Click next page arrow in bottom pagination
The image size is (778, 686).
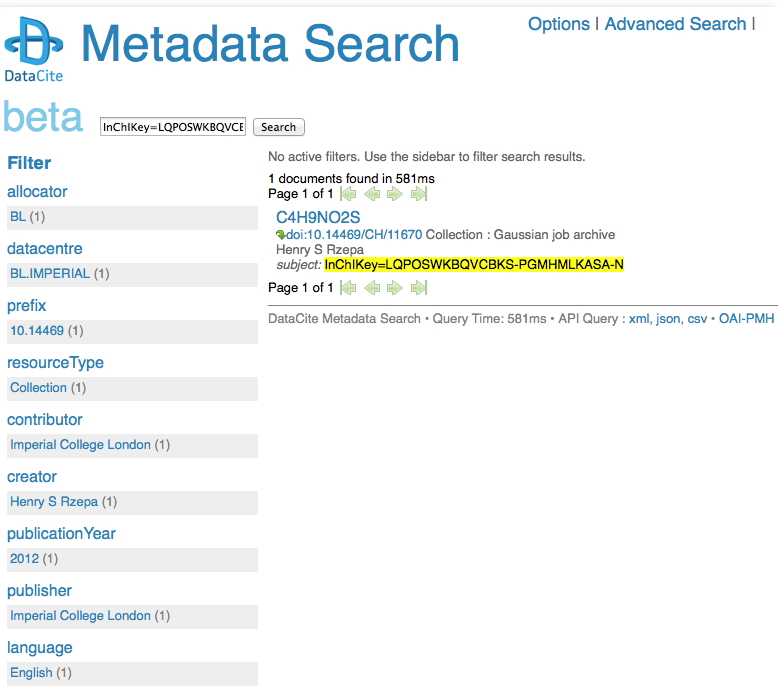pos(395,288)
